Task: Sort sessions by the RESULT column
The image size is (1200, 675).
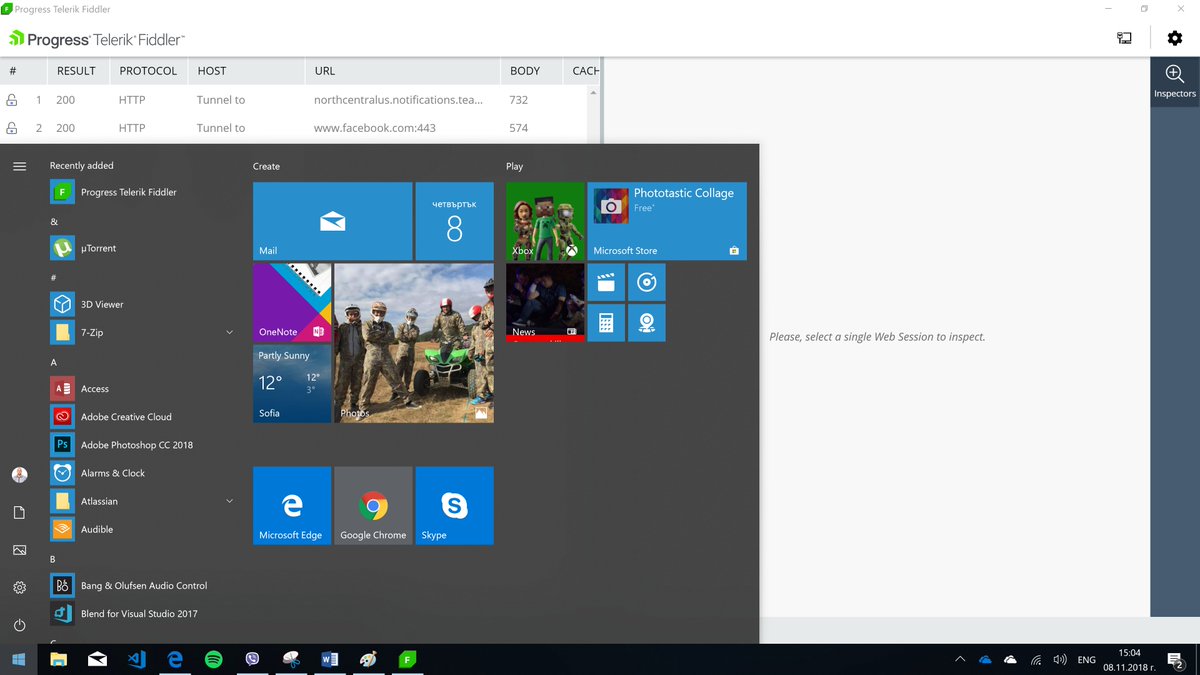Action: [x=76, y=71]
